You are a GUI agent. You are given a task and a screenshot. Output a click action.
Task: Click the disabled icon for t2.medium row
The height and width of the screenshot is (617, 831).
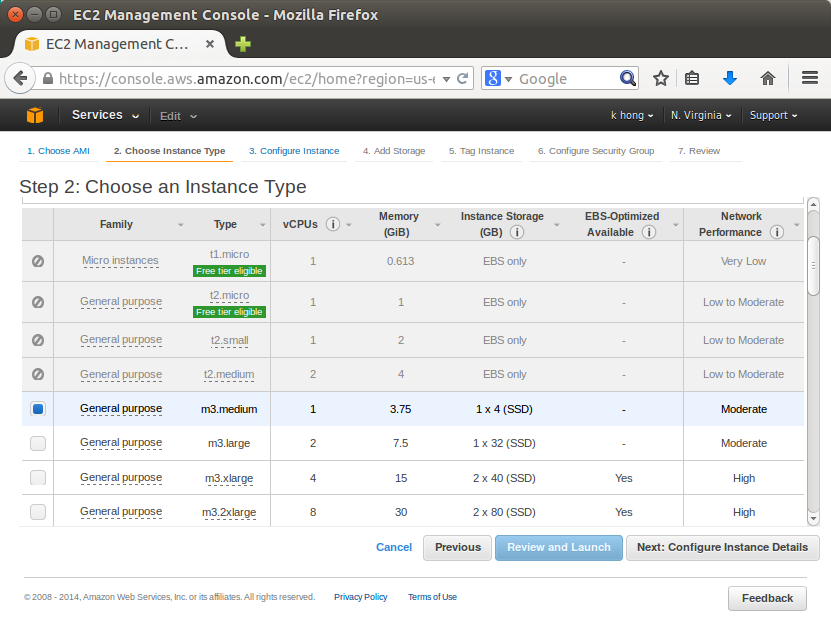[38, 374]
